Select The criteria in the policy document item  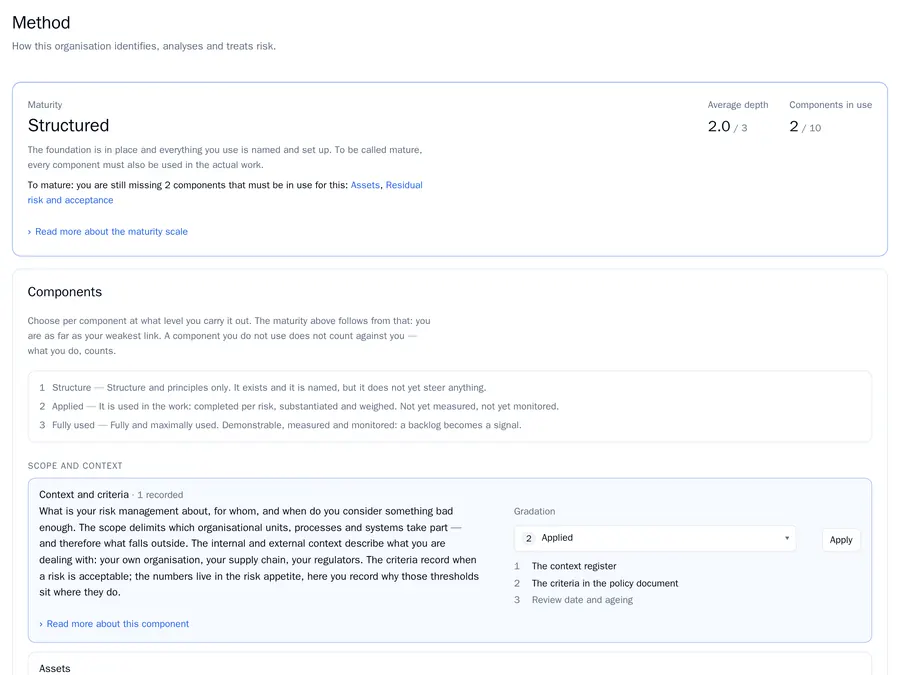click(x=605, y=583)
